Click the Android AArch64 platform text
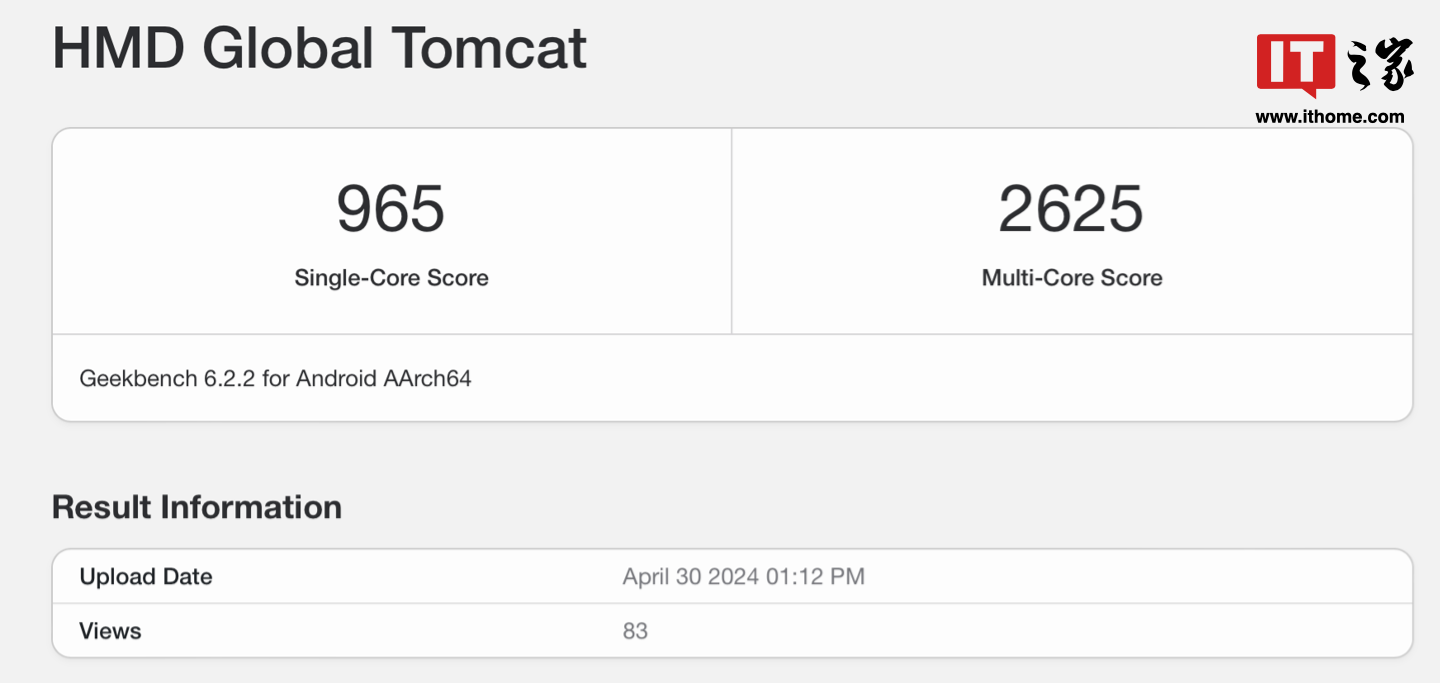This screenshot has width=1440, height=683. tap(384, 379)
